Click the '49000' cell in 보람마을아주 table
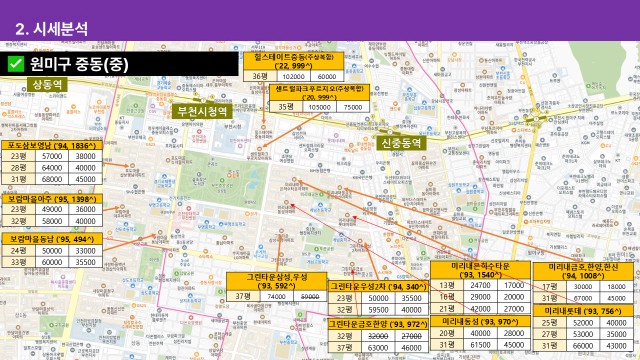 (52, 209)
